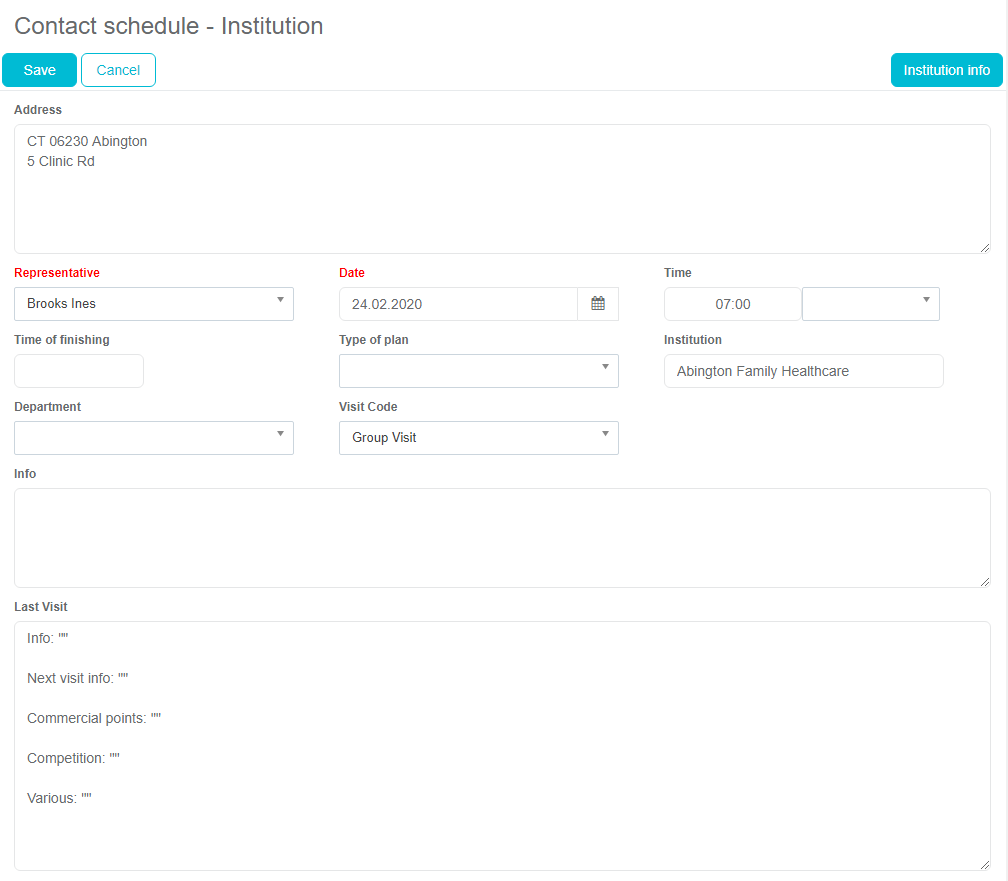
Task: Expand the Representative dropdown showing Brooks Ines
Action: pyautogui.click(x=154, y=304)
